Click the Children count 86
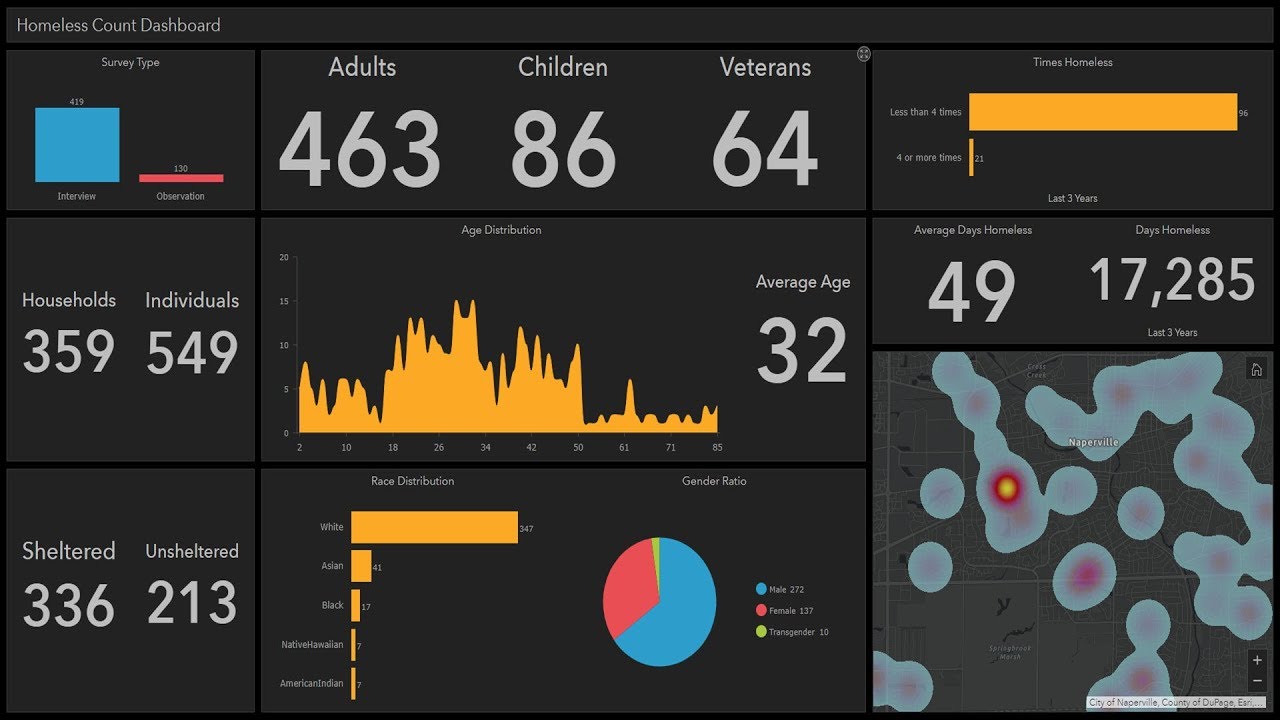The image size is (1280, 720). (x=563, y=149)
